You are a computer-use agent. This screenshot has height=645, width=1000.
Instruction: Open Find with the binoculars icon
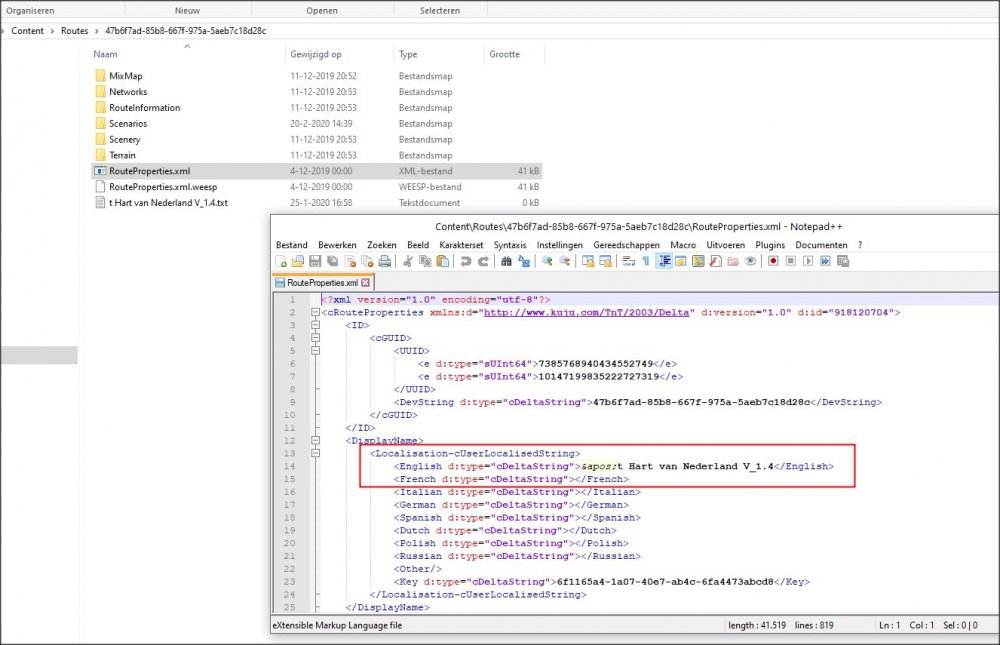click(x=507, y=262)
